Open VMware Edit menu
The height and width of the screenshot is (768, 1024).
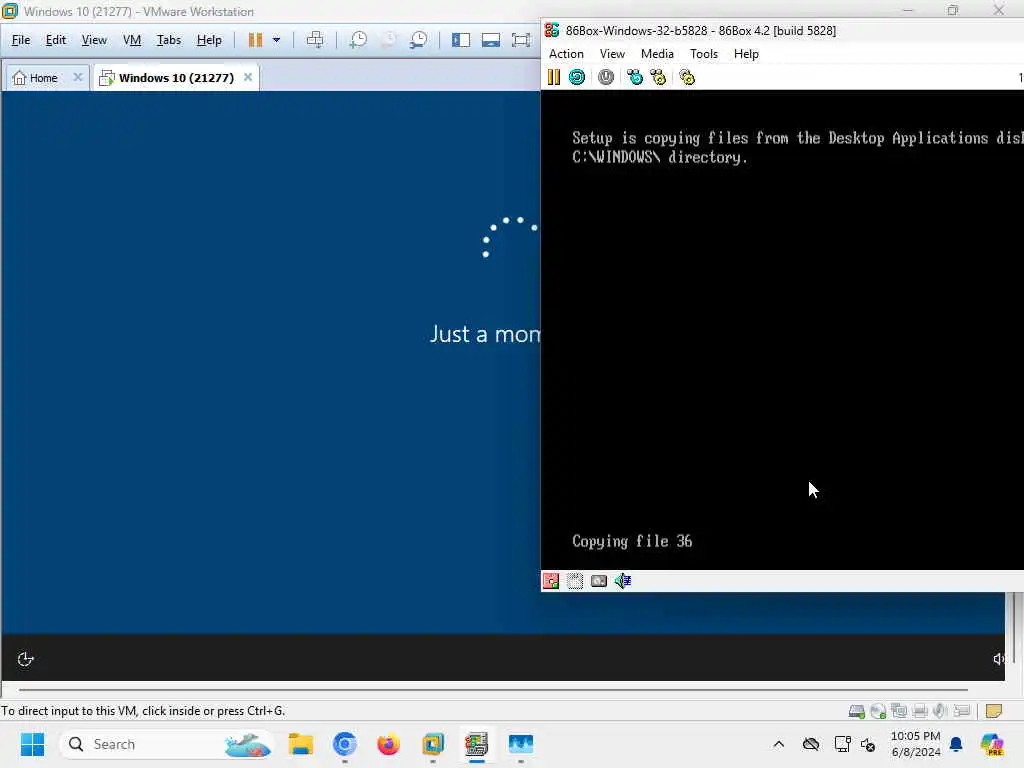tap(56, 40)
